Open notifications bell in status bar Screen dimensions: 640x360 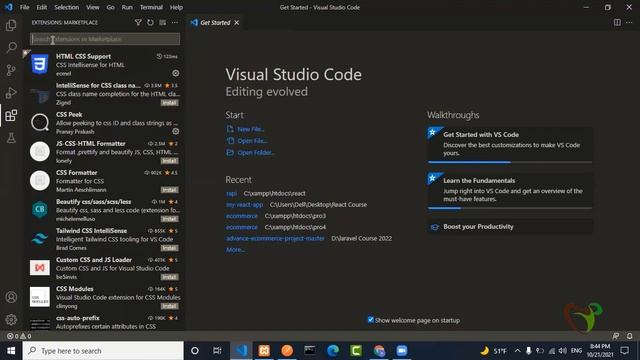pos(629,336)
